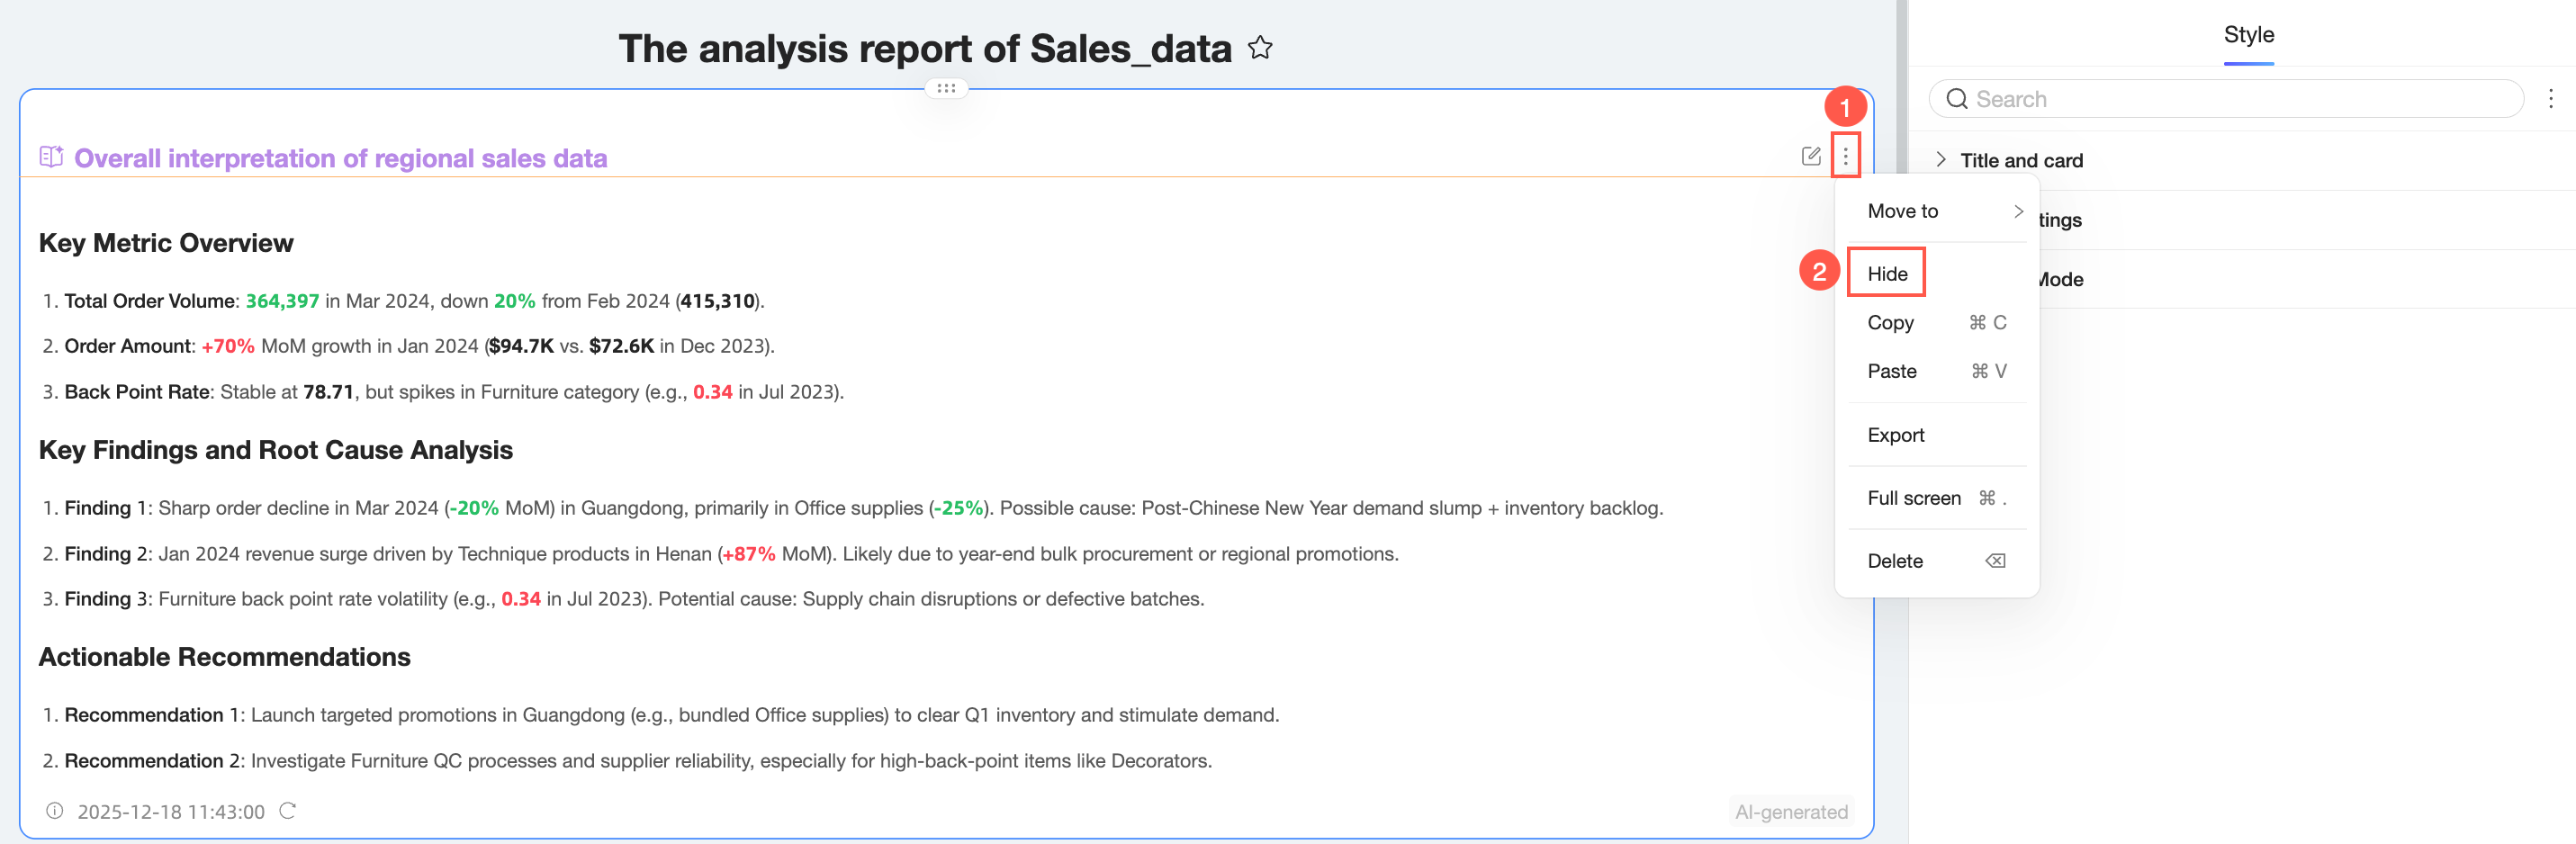Click the search magnifier icon

(x=1956, y=99)
